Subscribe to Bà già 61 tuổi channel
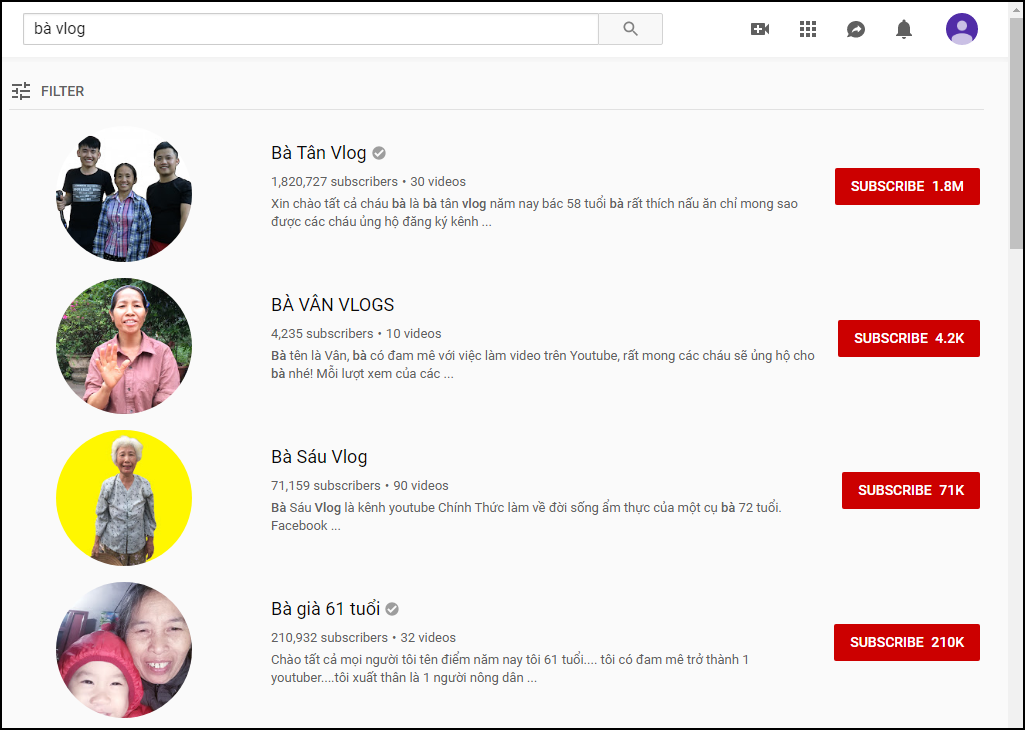 [x=907, y=642]
